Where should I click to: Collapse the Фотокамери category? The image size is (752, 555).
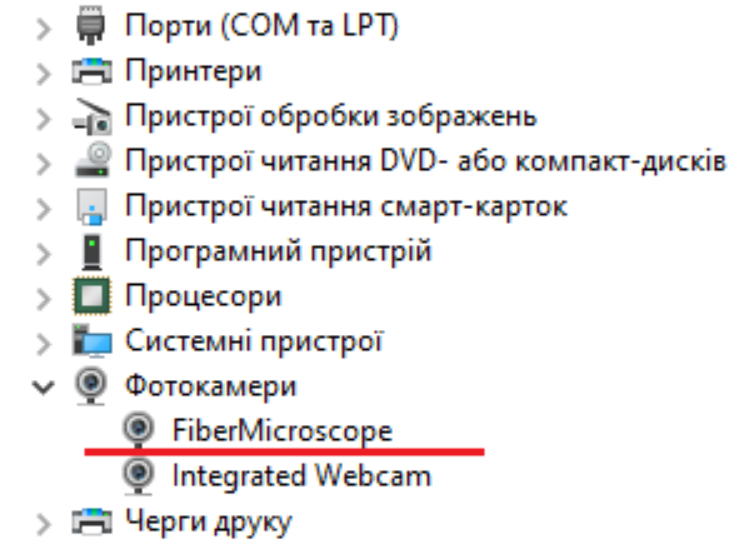click(43, 386)
